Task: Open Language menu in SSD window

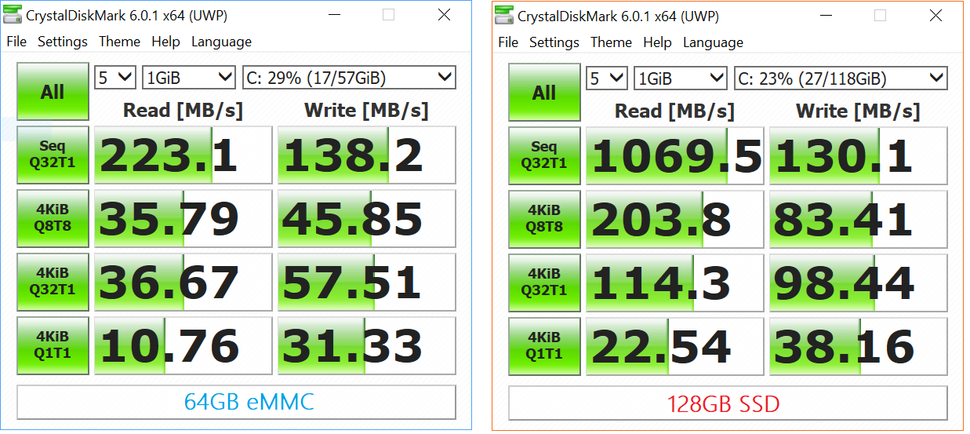Action: [713, 43]
